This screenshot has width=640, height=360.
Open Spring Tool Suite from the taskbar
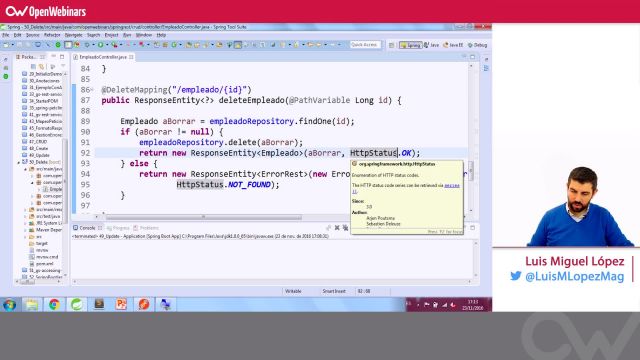click(x=77, y=304)
